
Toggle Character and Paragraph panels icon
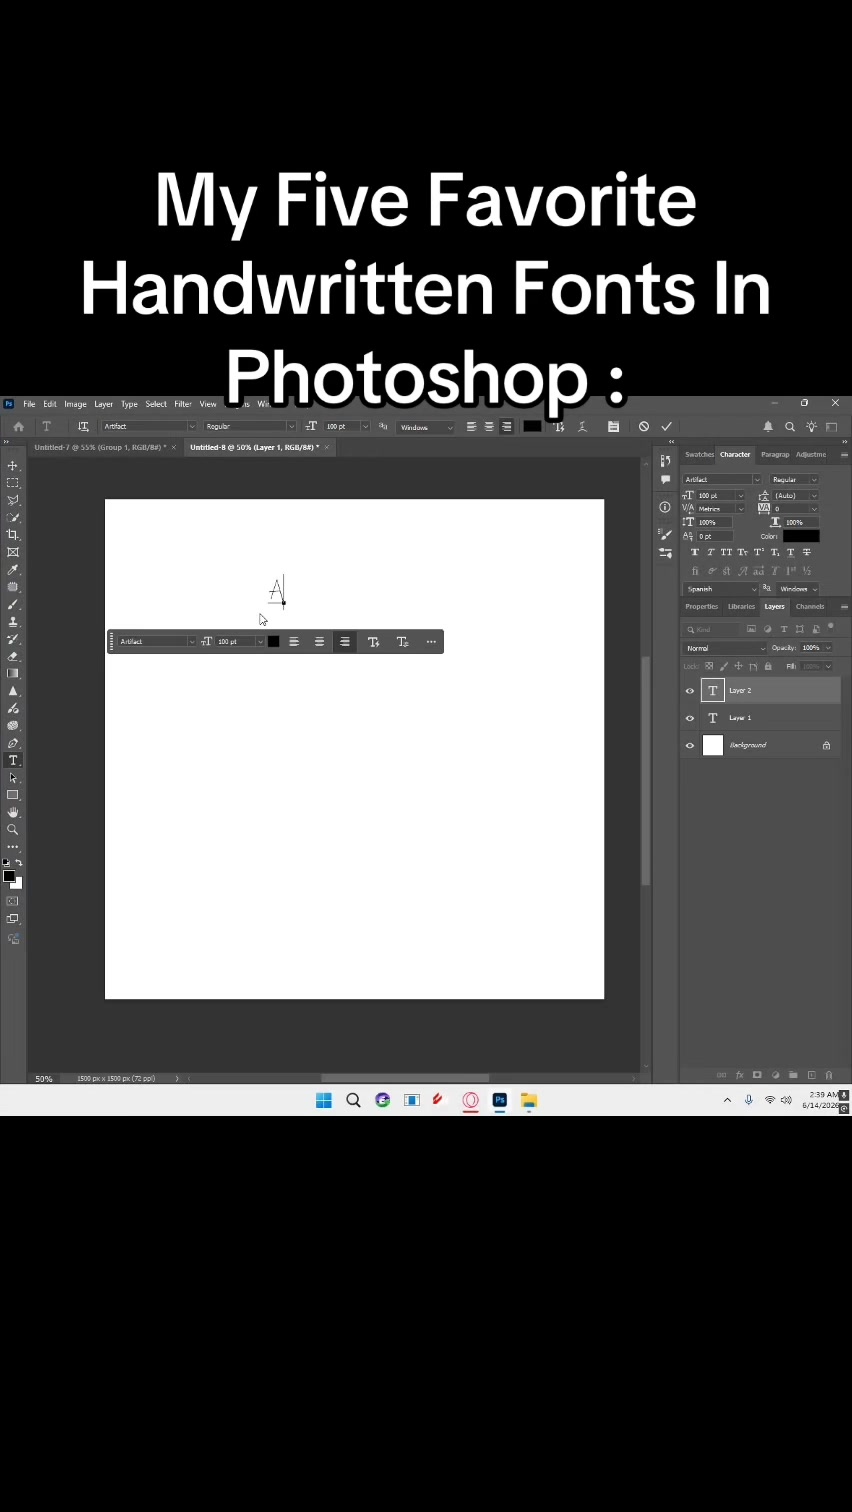614,427
